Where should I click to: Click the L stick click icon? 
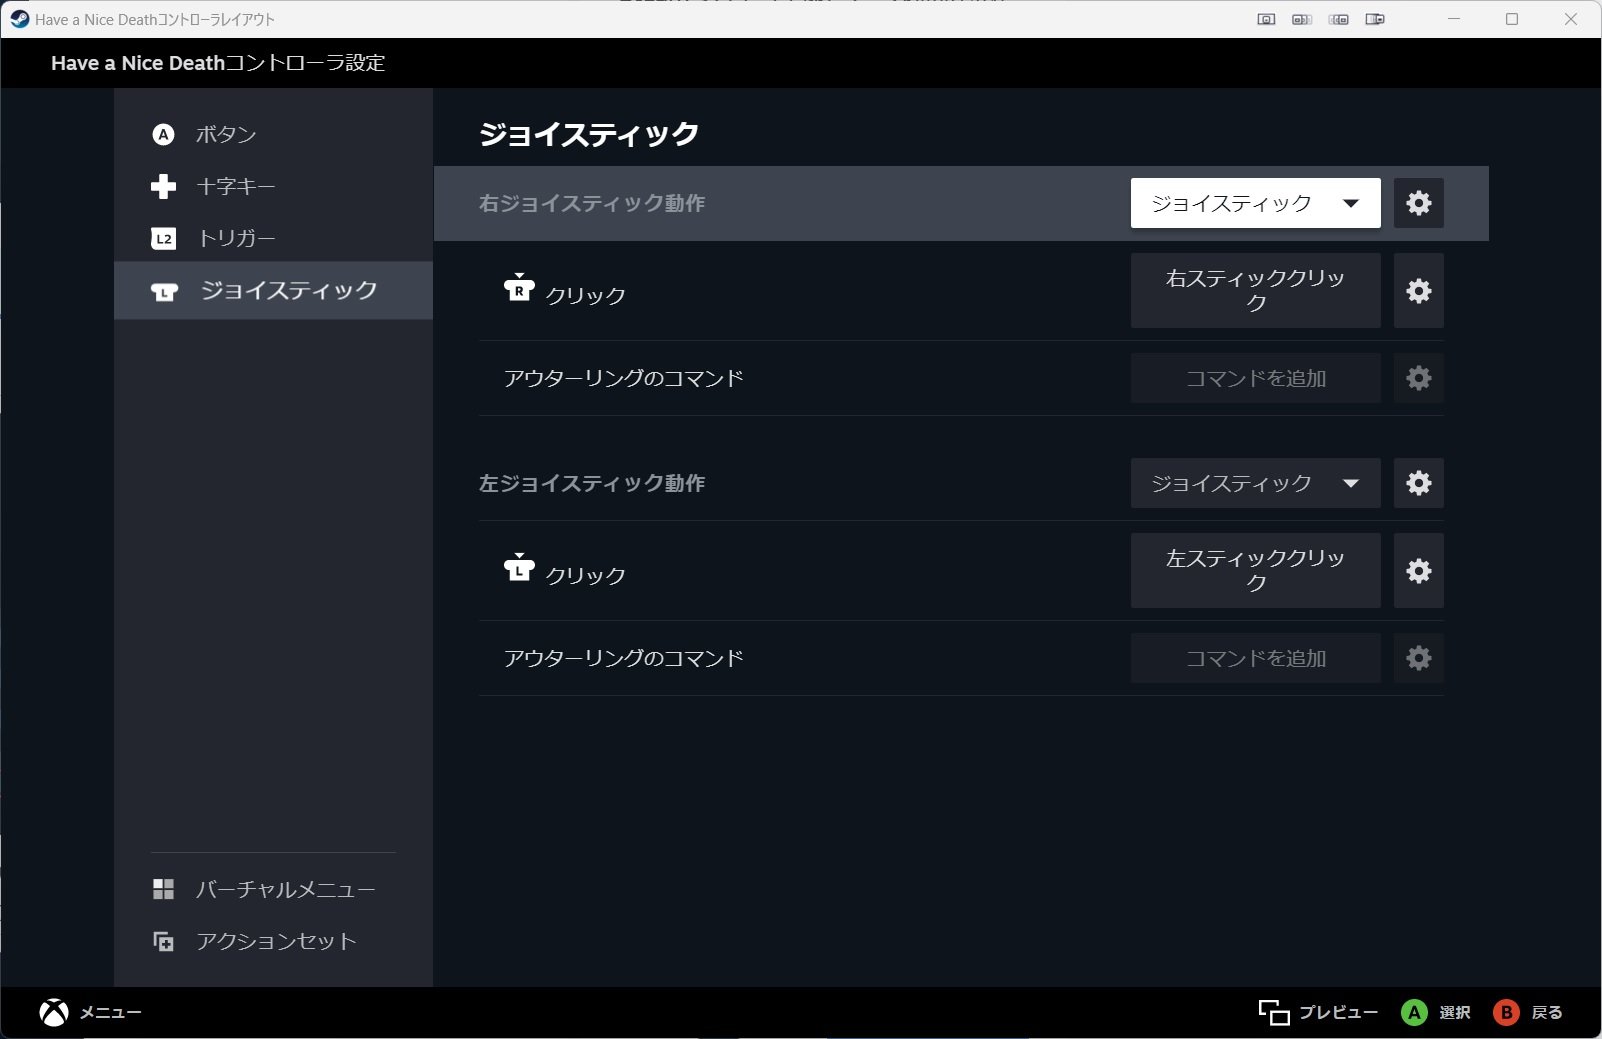tap(519, 567)
